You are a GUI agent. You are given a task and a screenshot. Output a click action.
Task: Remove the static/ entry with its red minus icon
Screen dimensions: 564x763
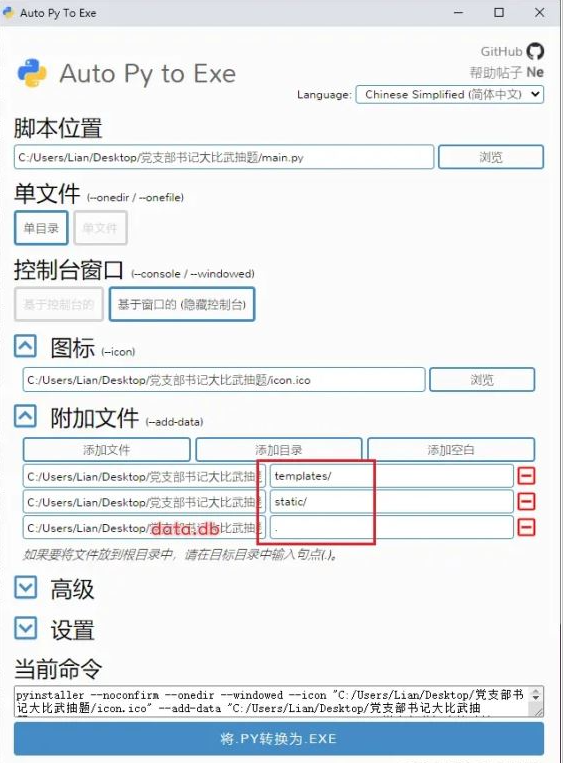point(526,502)
